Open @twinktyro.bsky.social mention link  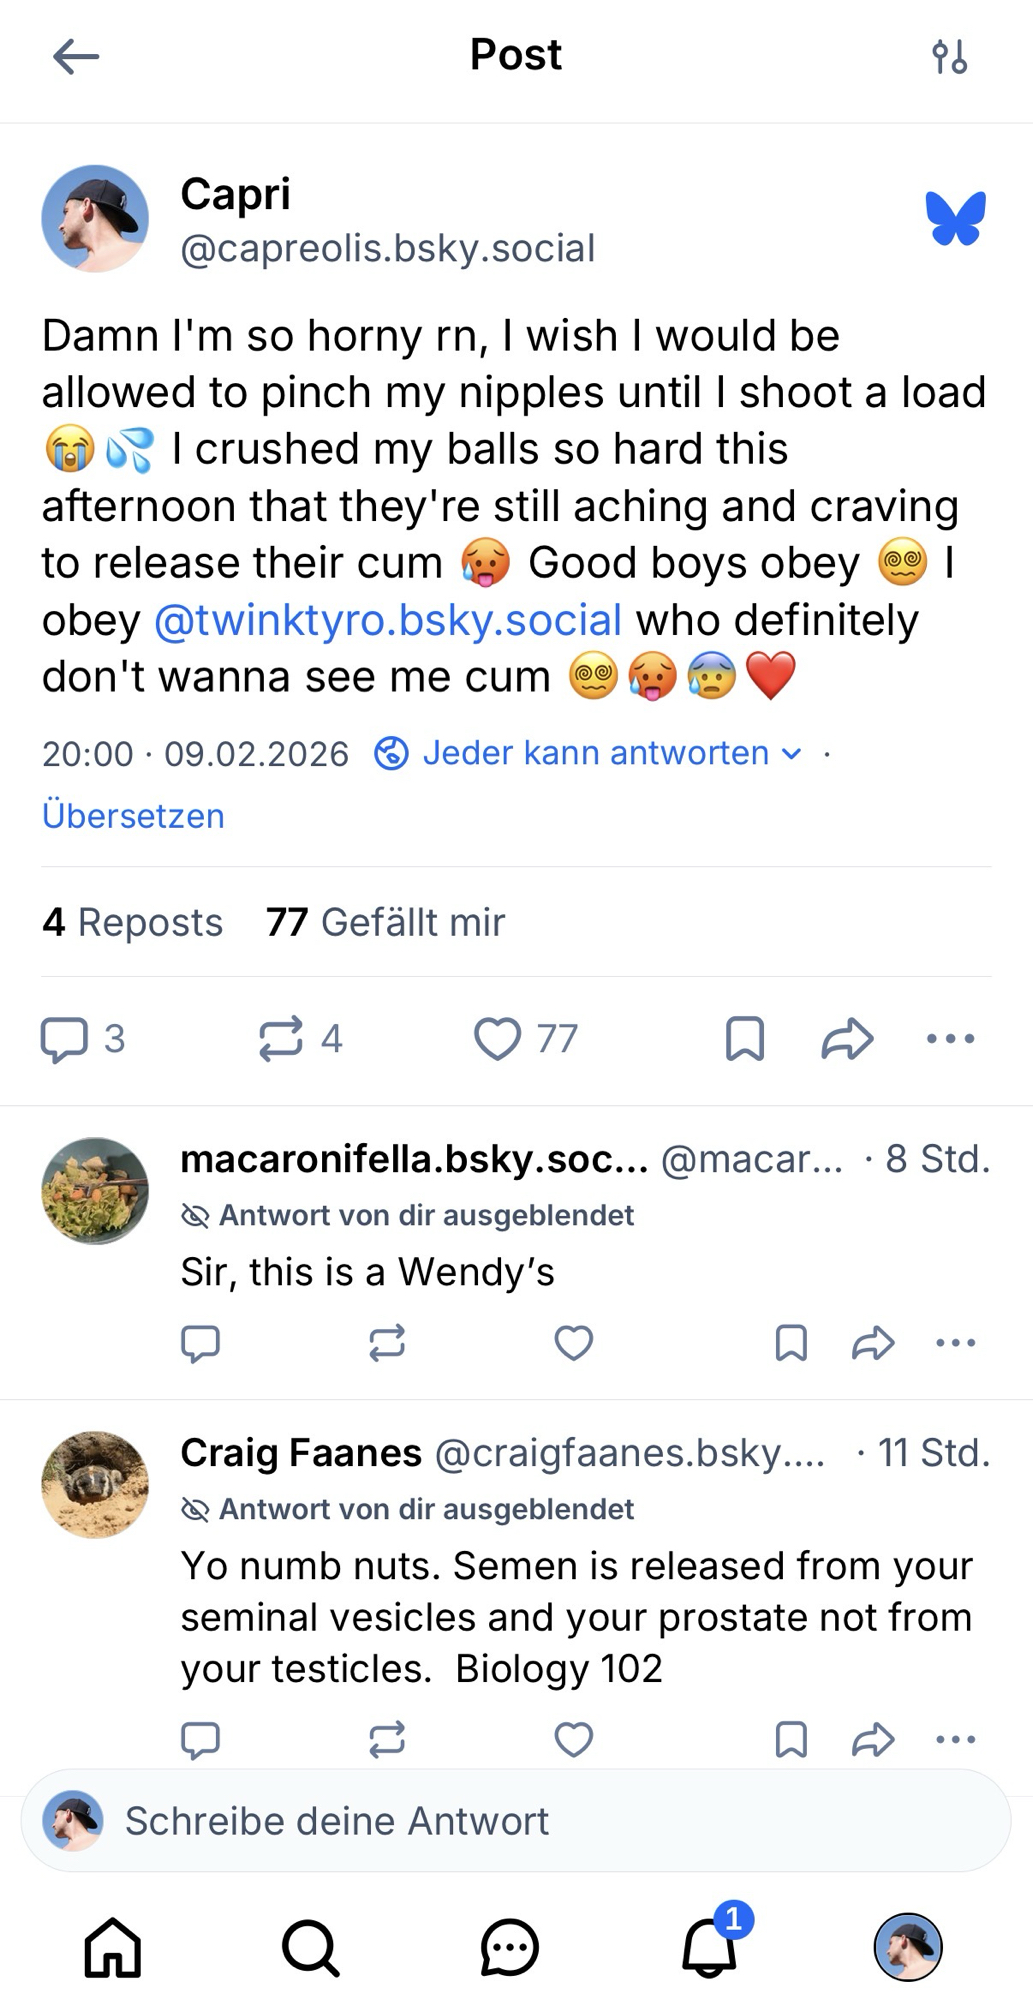[388, 620]
